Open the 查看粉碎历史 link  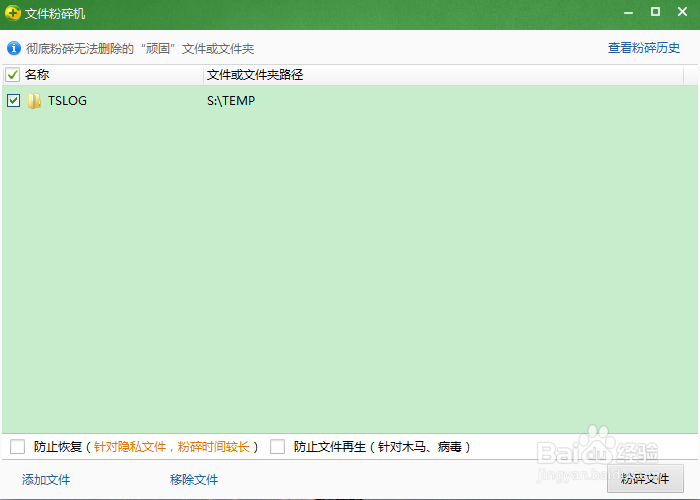pyautogui.click(x=644, y=48)
